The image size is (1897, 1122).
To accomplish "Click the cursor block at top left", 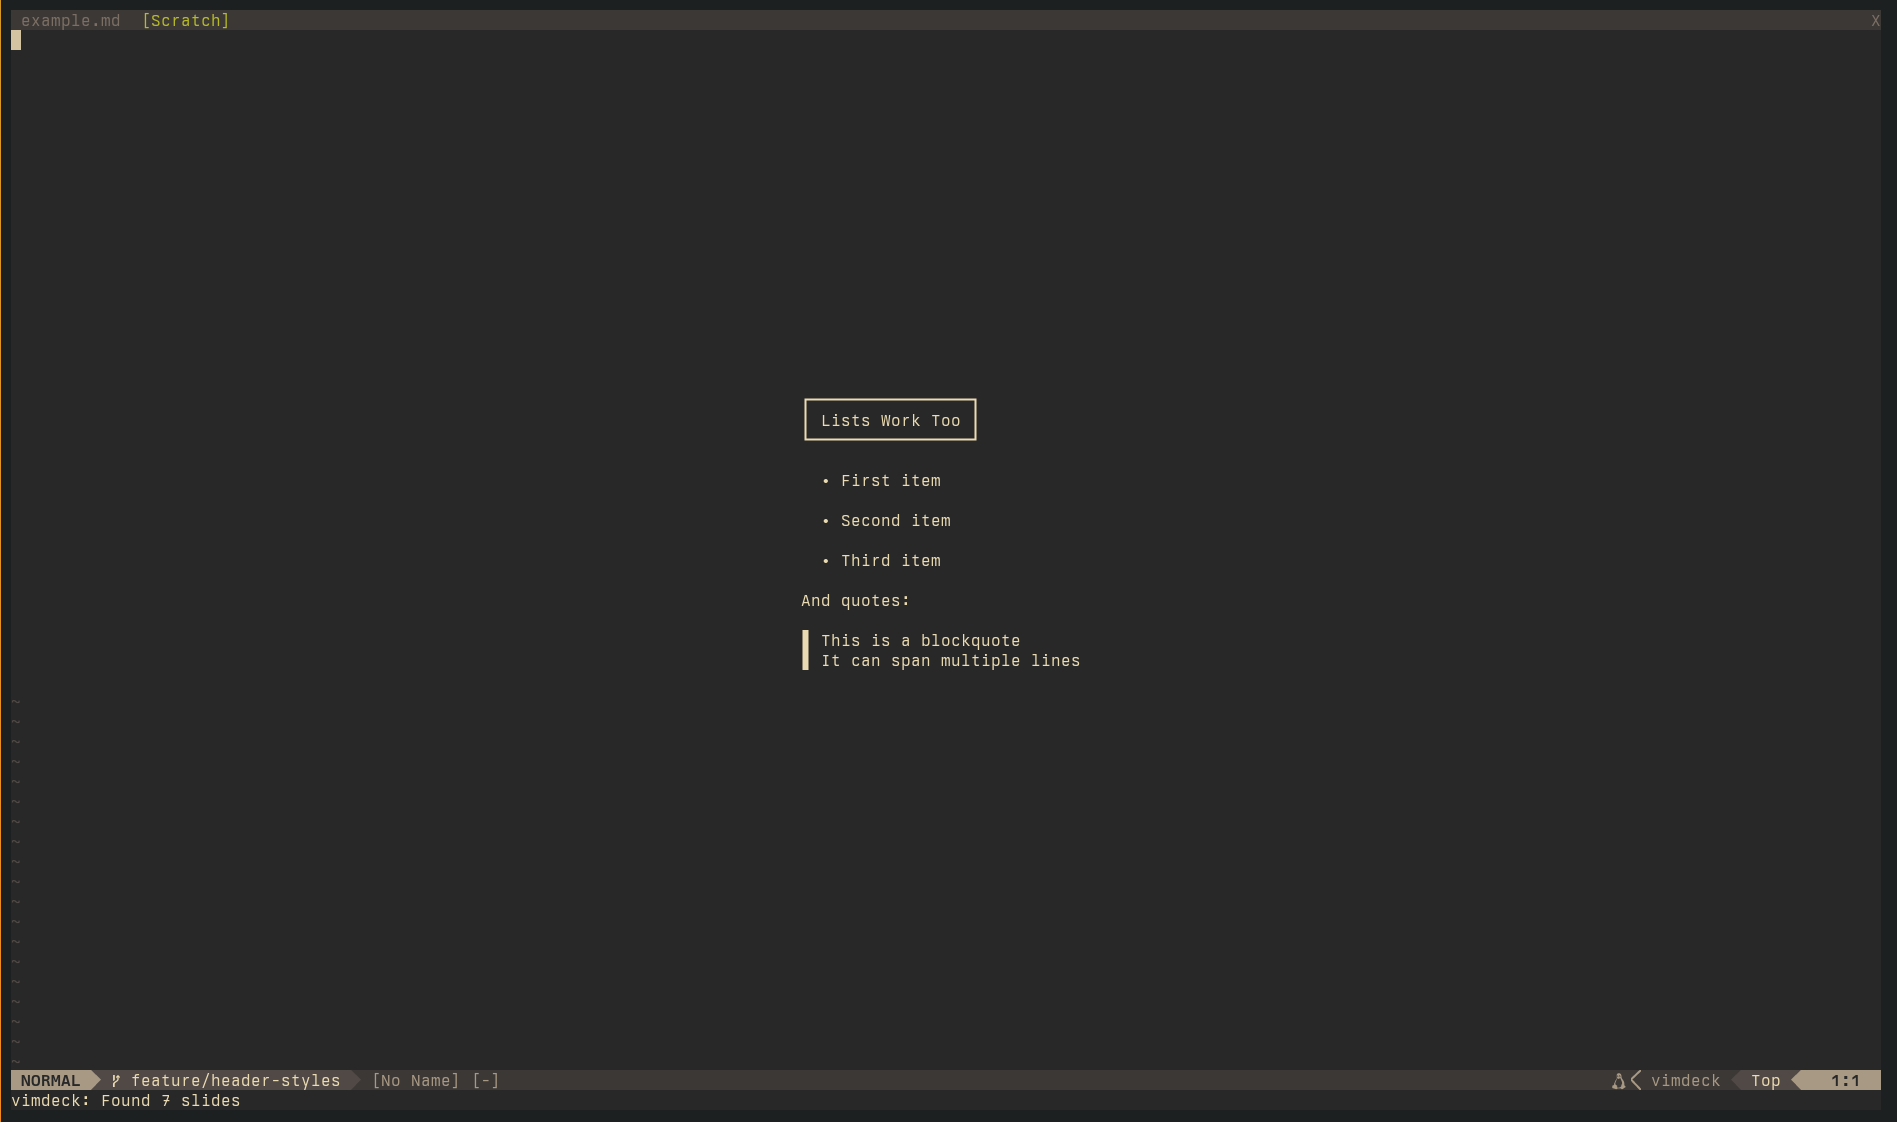I will click(15, 40).
